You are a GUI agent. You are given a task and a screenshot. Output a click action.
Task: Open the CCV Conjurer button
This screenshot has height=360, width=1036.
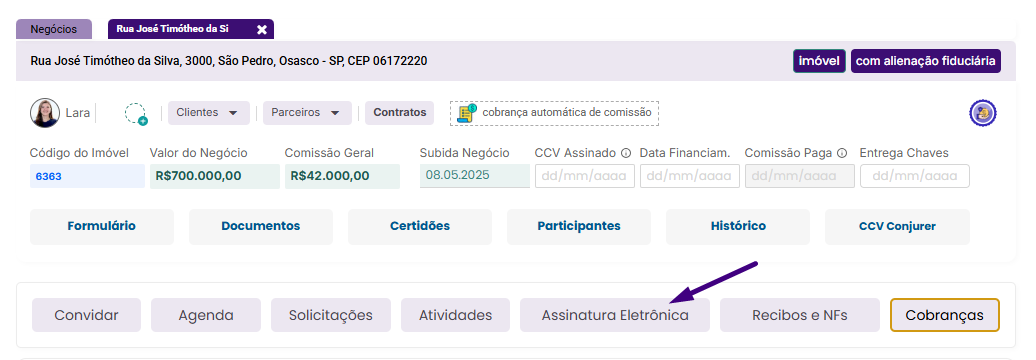coord(897,227)
